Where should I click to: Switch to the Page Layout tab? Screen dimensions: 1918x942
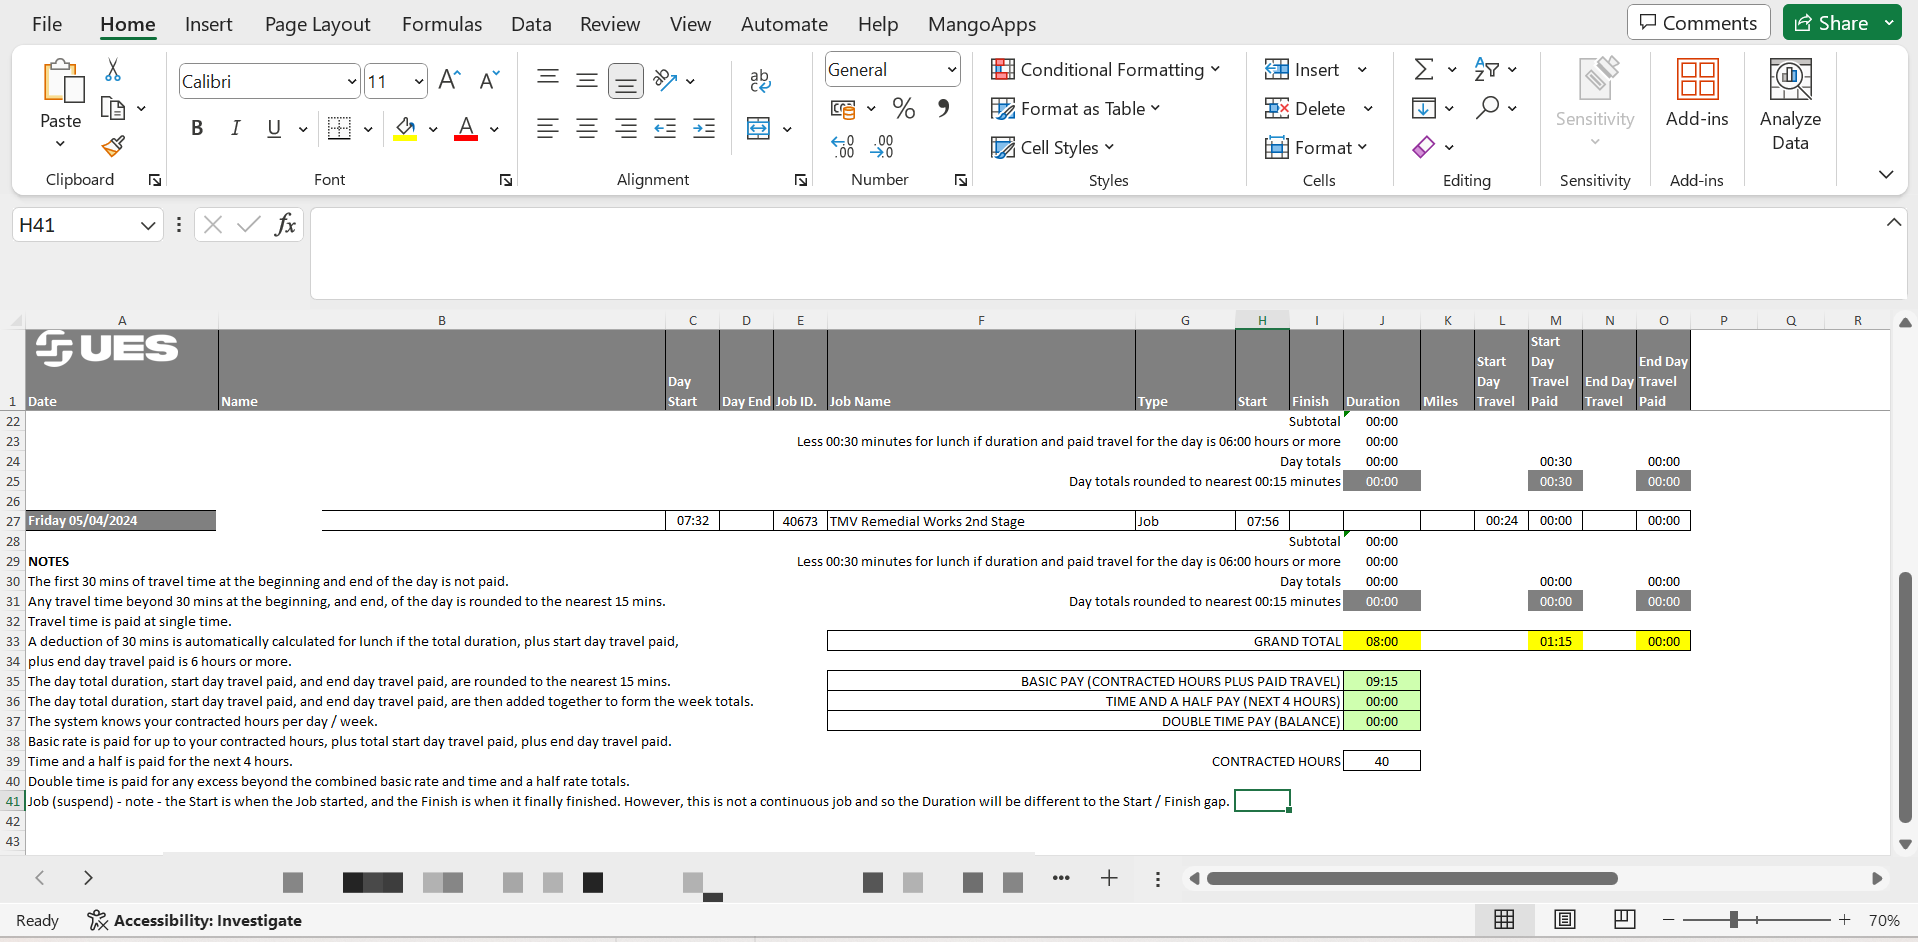[317, 24]
